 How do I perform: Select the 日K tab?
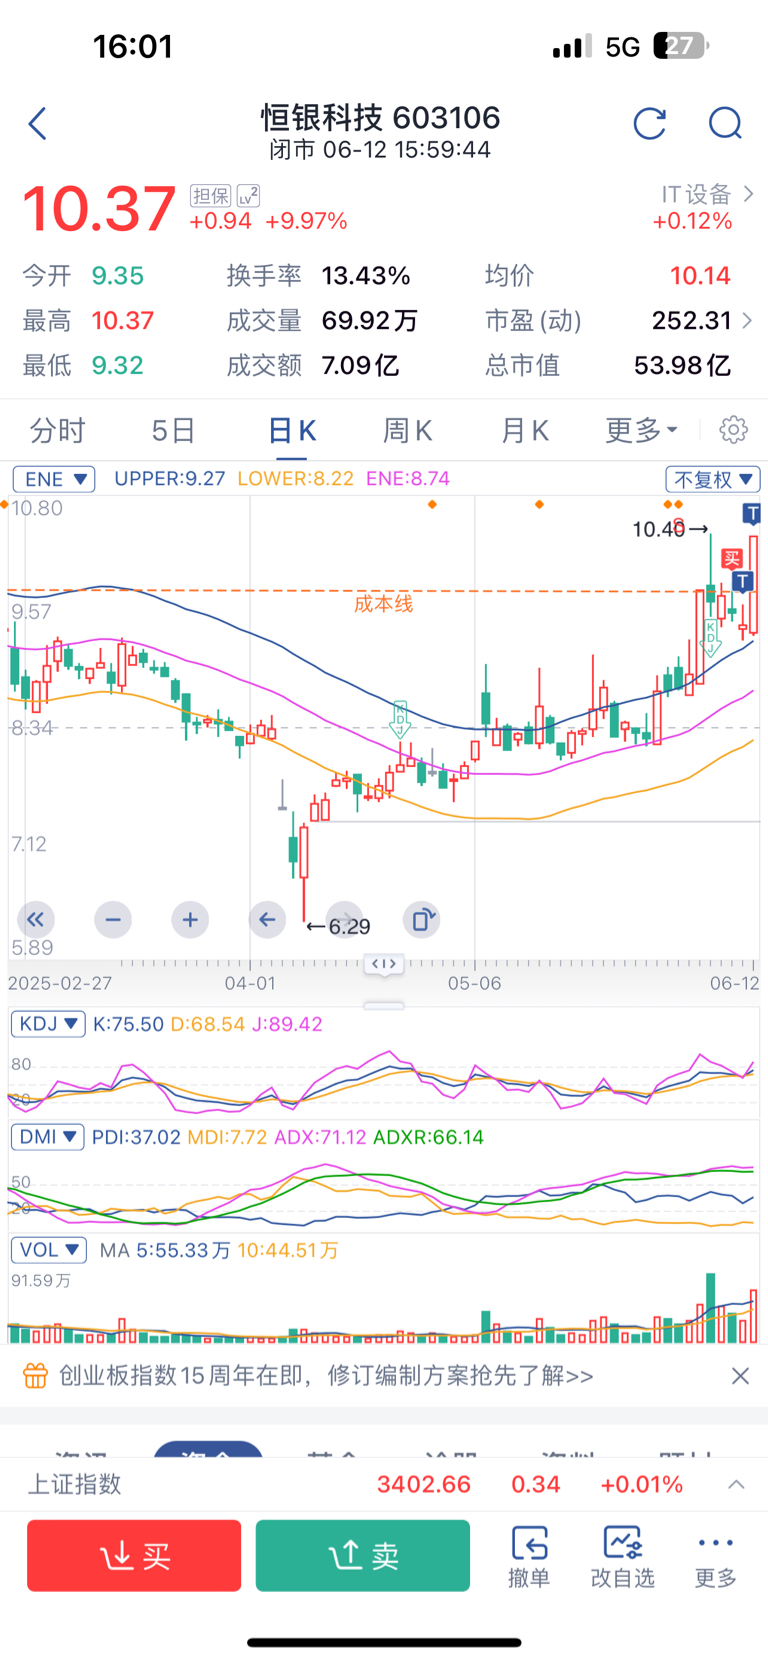292,430
